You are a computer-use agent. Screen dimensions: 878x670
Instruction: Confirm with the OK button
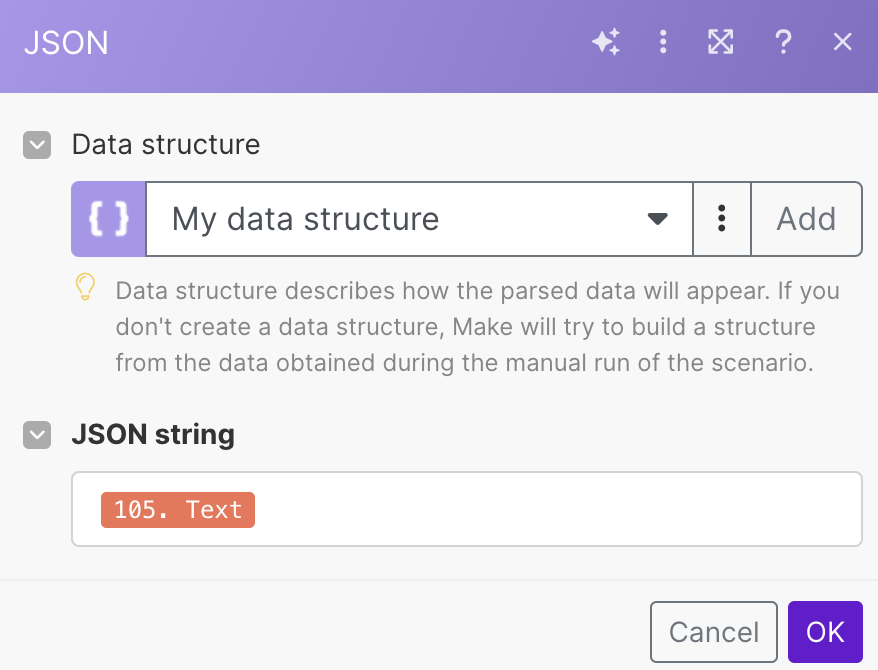825,632
